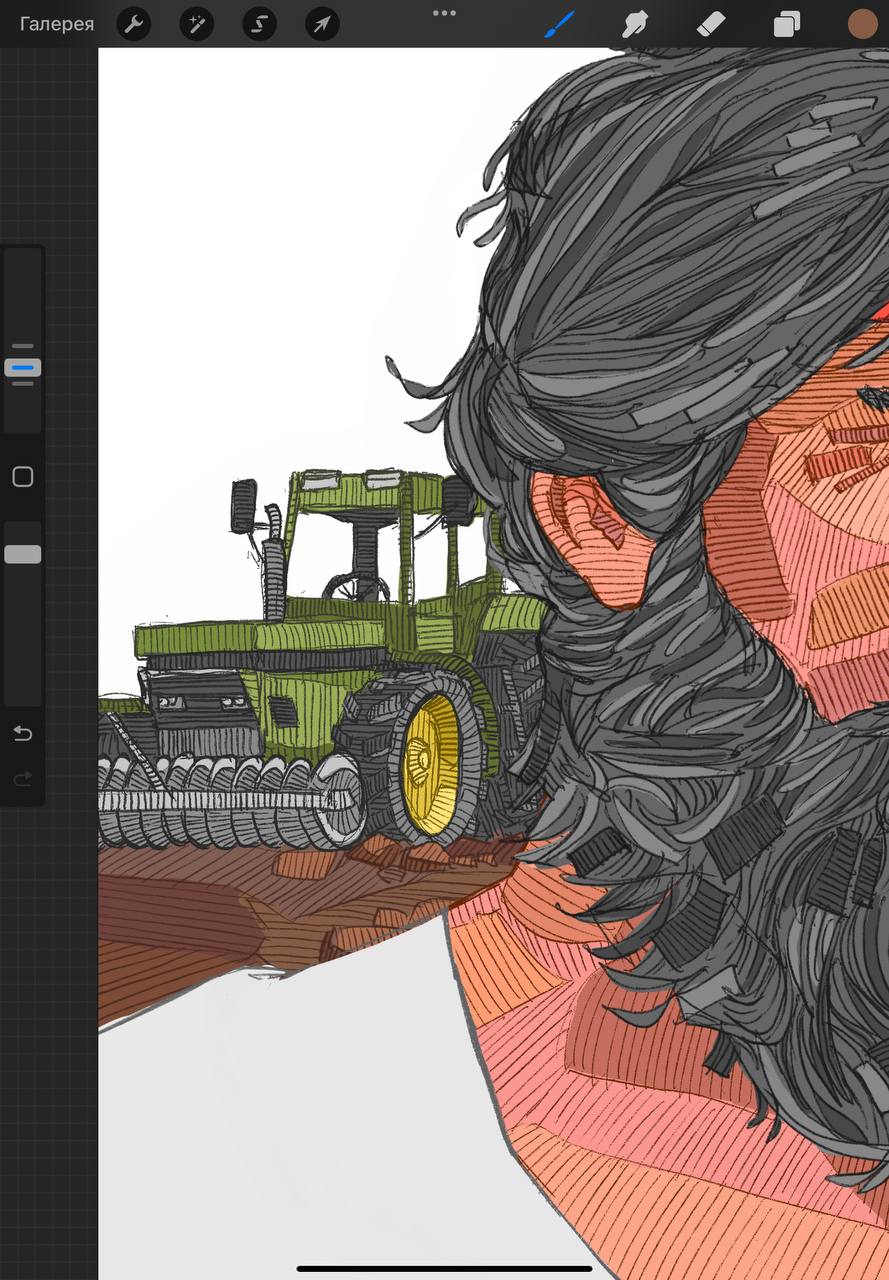Select the Brush paint tool

click(560, 24)
